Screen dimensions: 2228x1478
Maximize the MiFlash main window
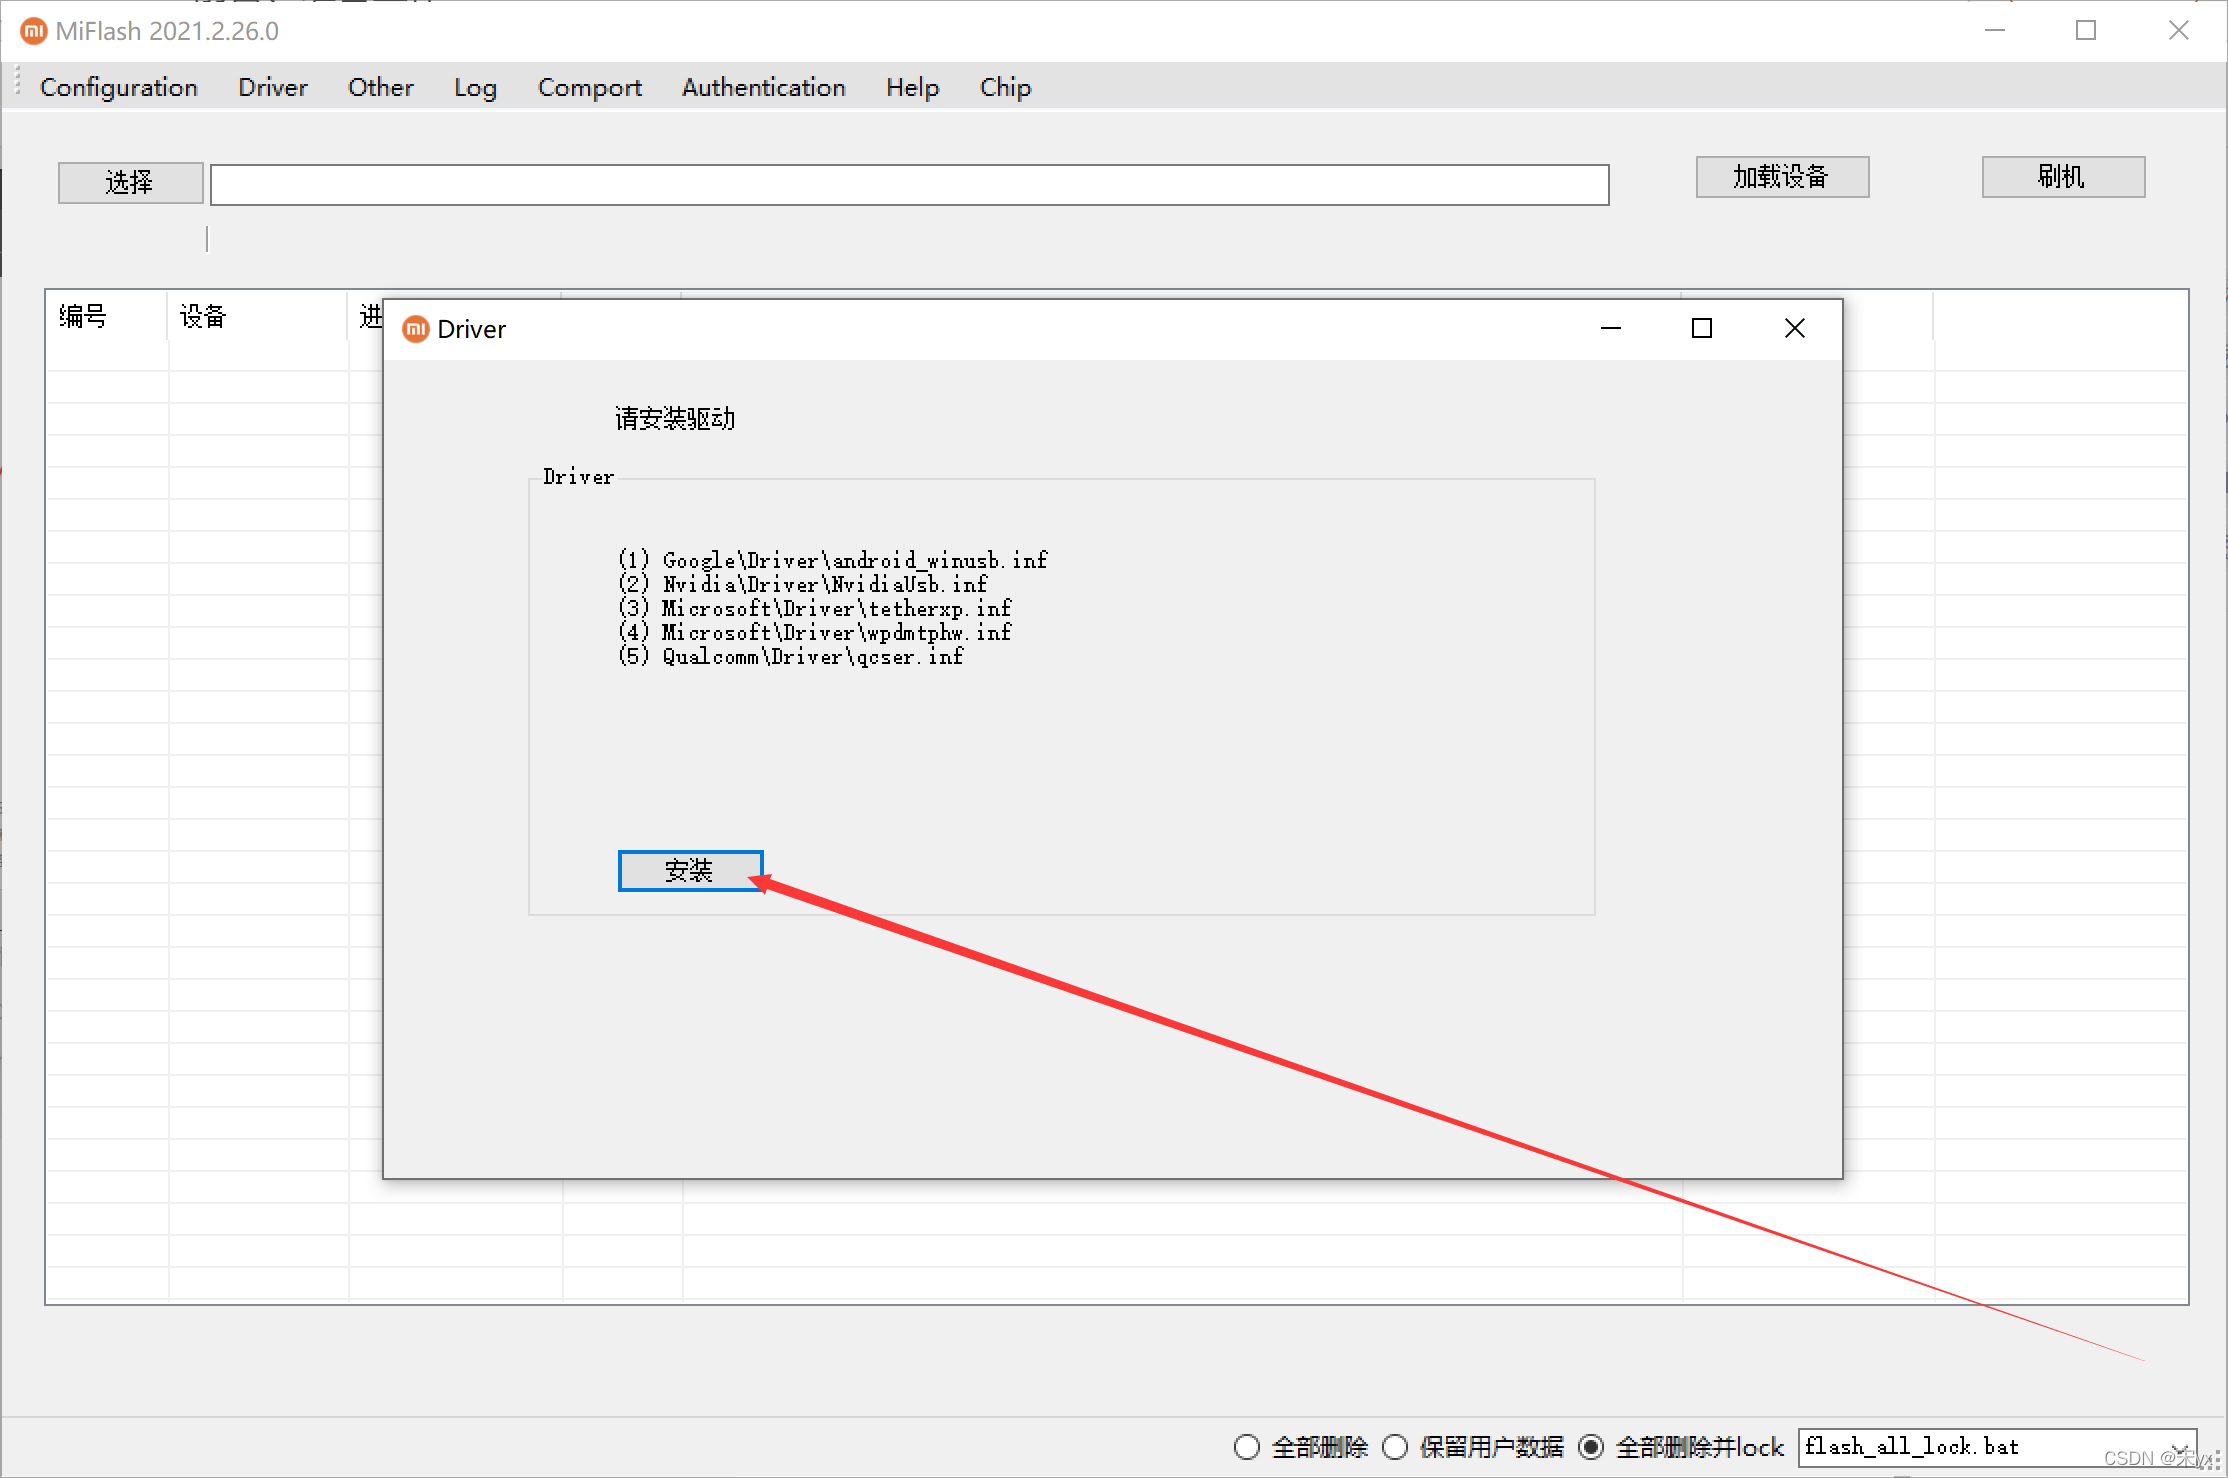(2086, 31)
